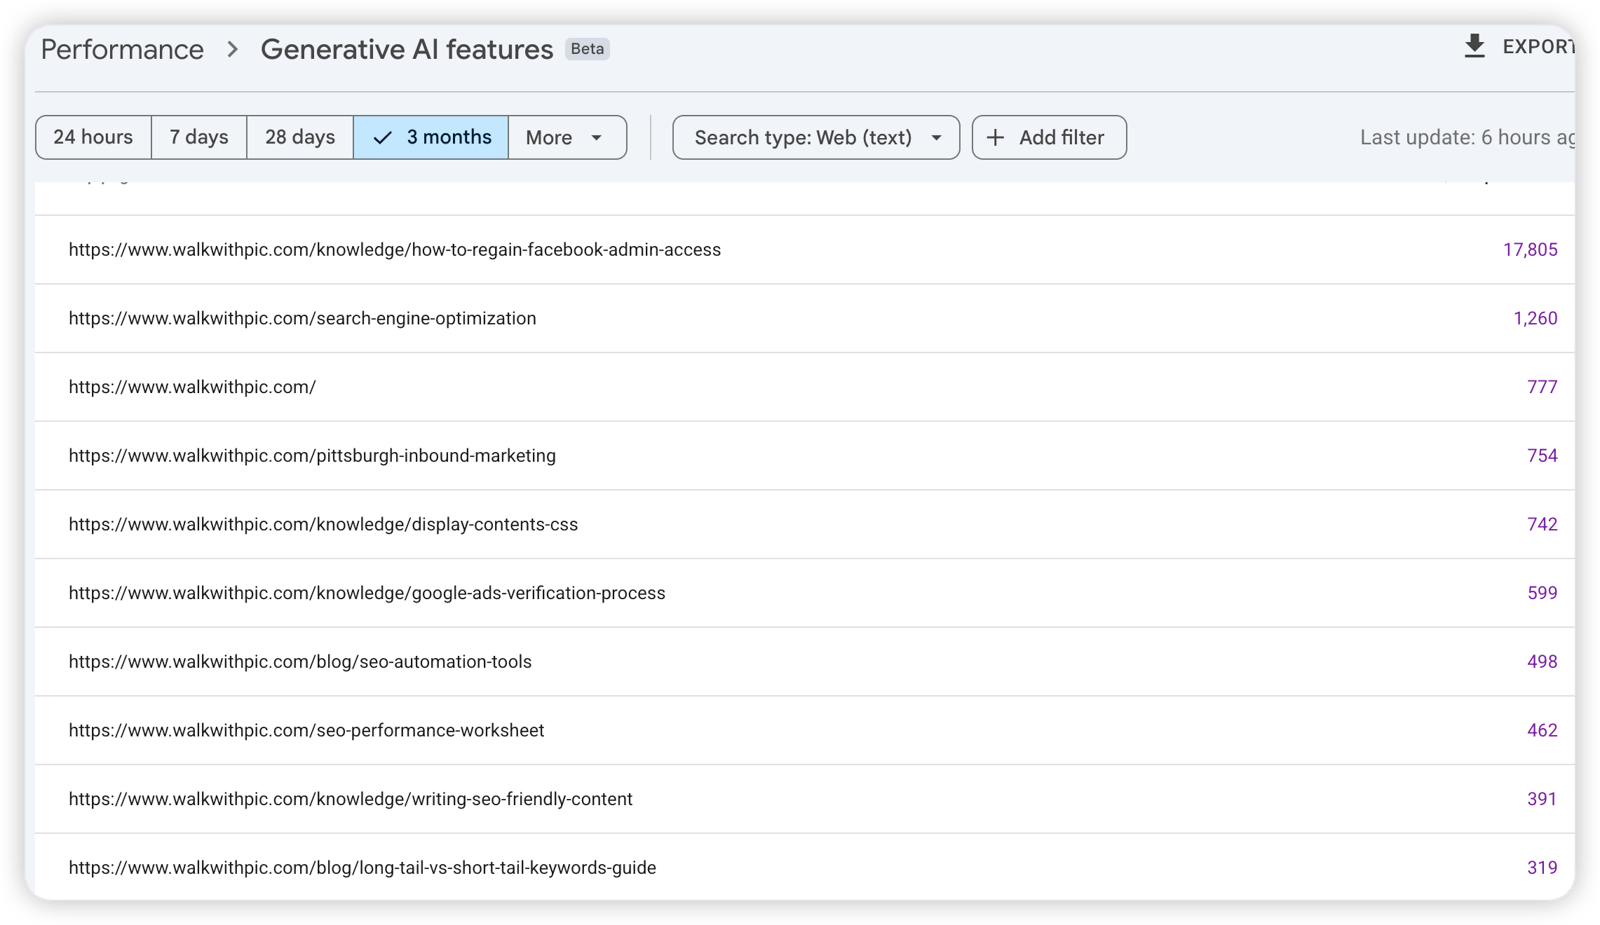Click the plus icon in Add filter

click(x=995, y=138)
